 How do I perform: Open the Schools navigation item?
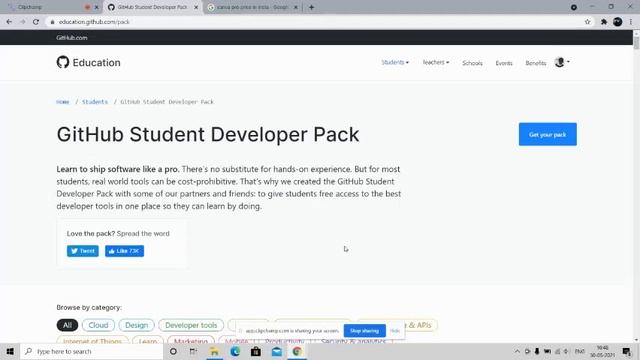click(472, 63)
